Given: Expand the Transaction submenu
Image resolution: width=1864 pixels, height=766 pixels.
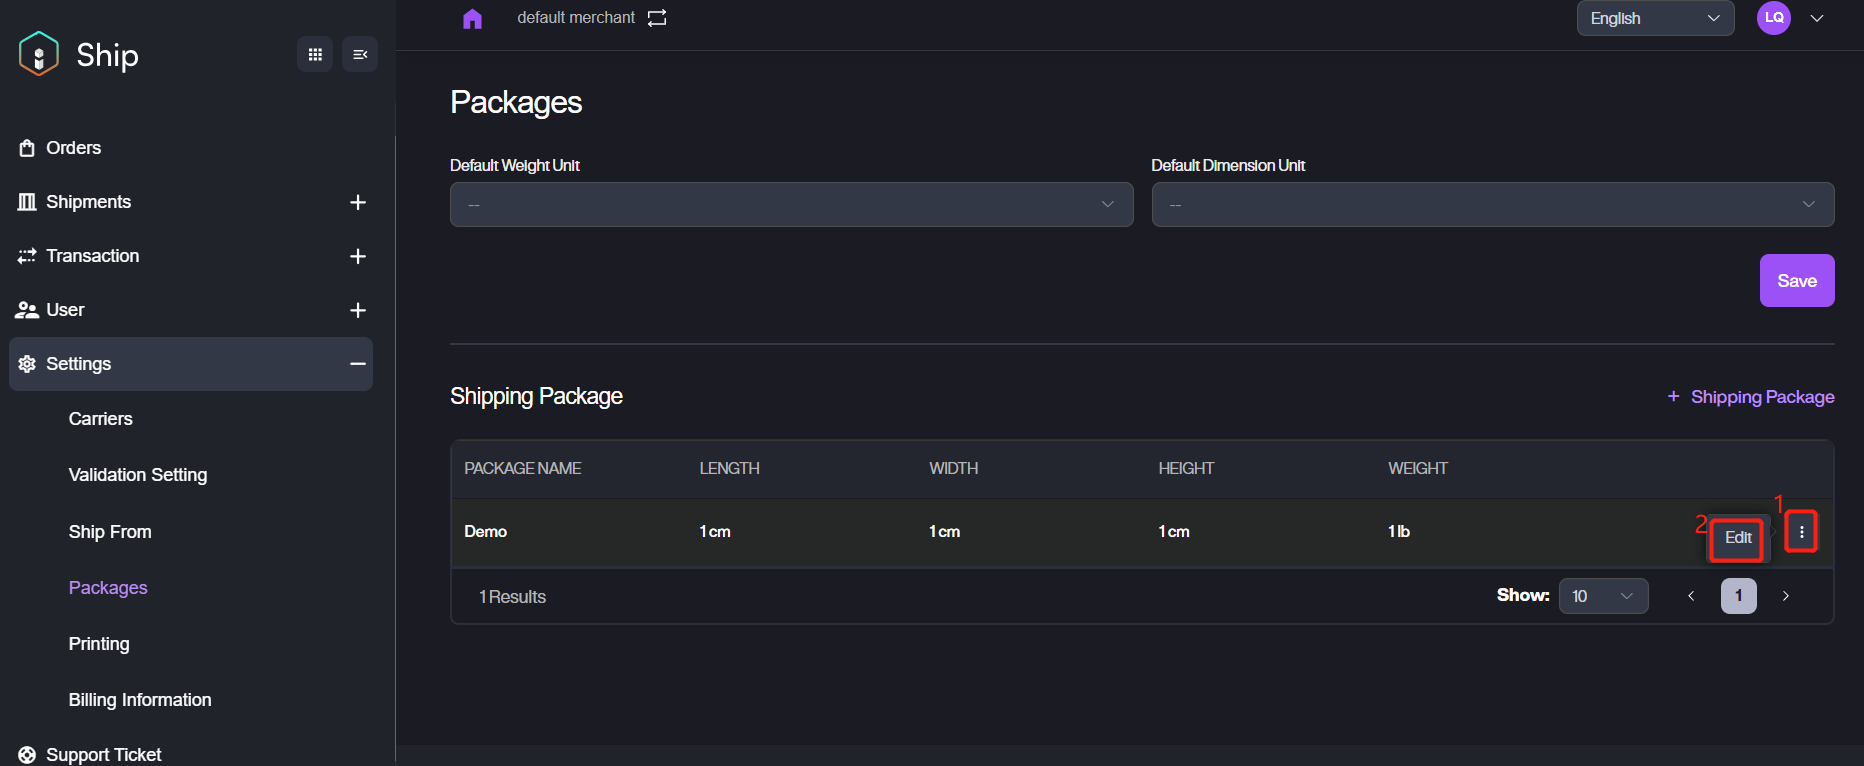Looking at the screenshot, I should pyautogui.click(x=358, y=256).
